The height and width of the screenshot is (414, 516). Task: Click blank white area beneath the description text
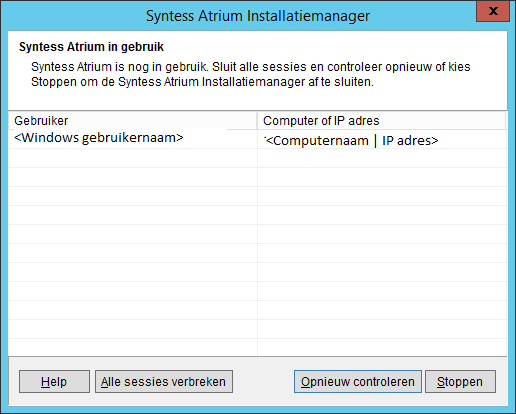coord(257,99)
